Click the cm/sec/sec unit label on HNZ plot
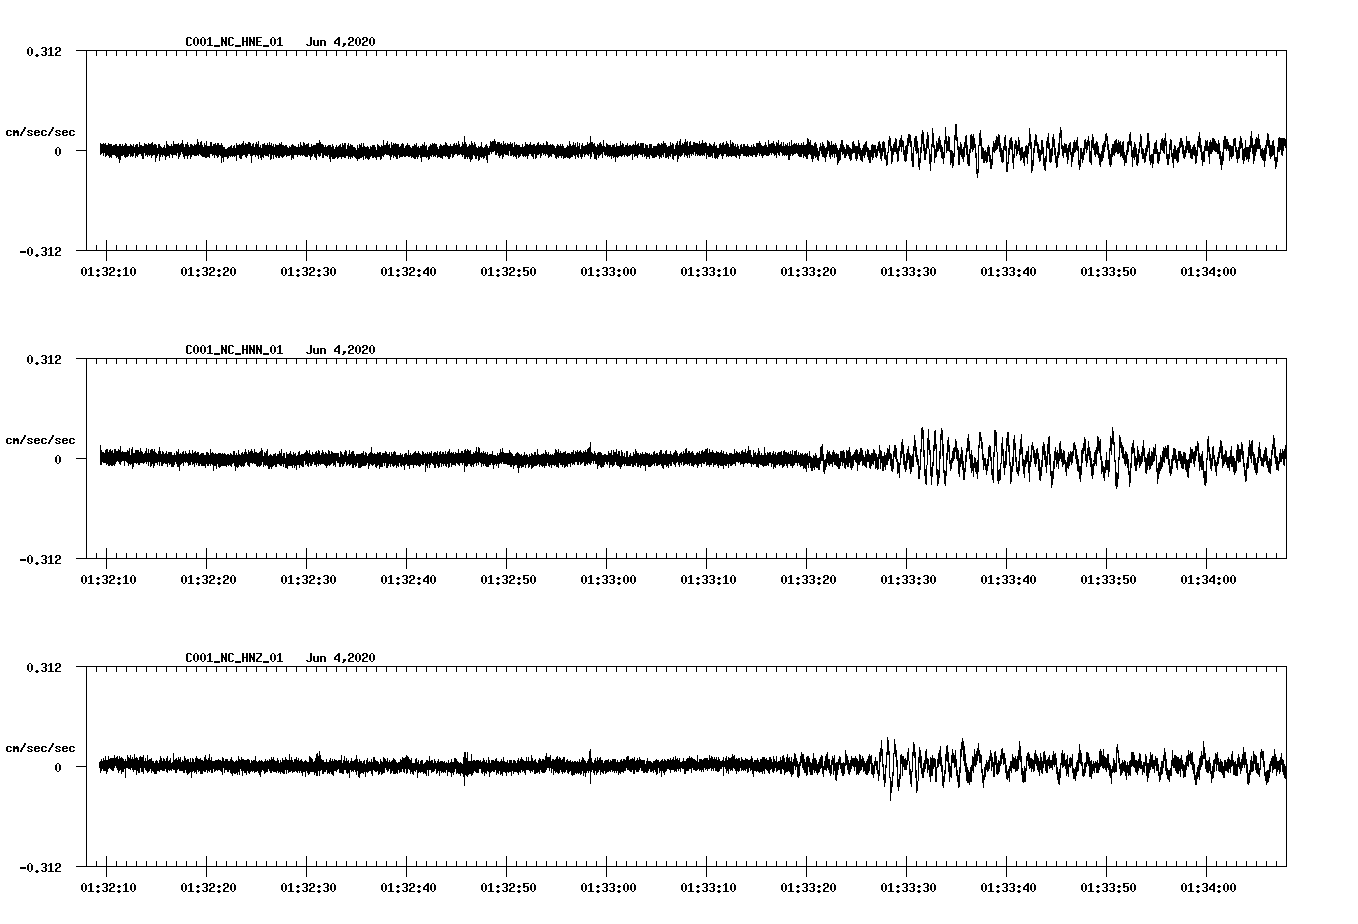This screenshot has height=924, width=1358. point(41,748)
